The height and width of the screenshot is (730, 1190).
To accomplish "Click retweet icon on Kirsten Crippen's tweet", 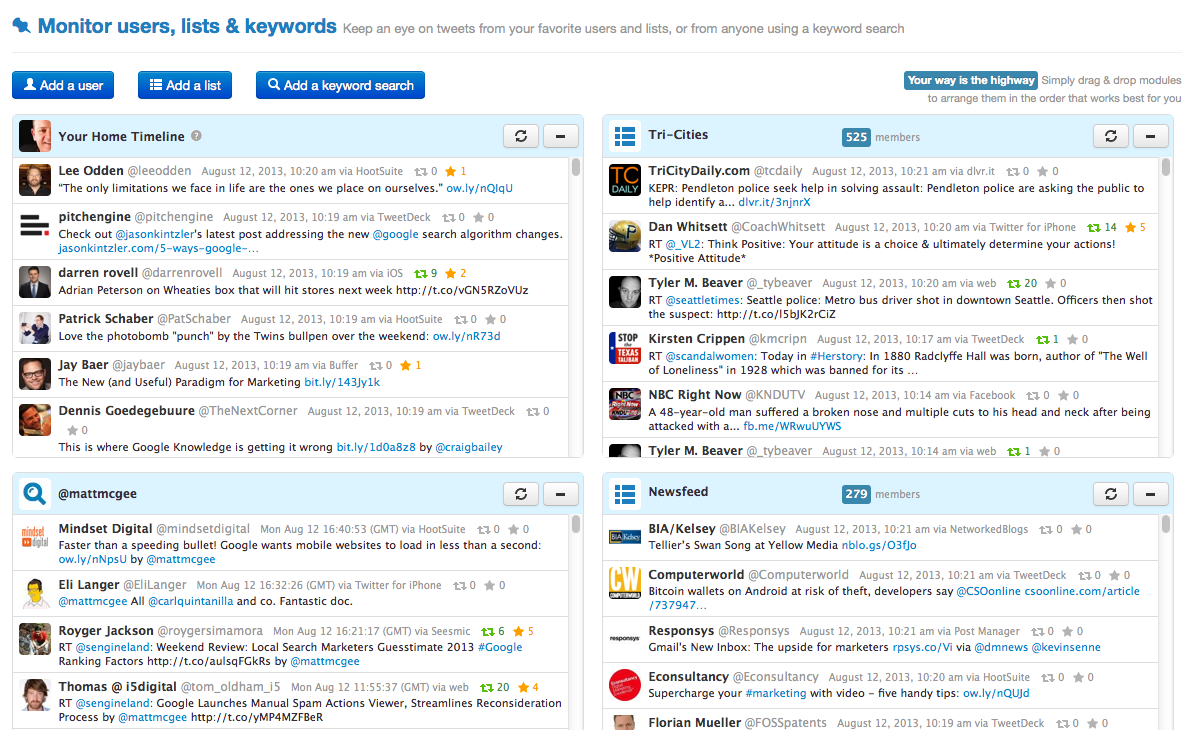I will pos(1043,340).
